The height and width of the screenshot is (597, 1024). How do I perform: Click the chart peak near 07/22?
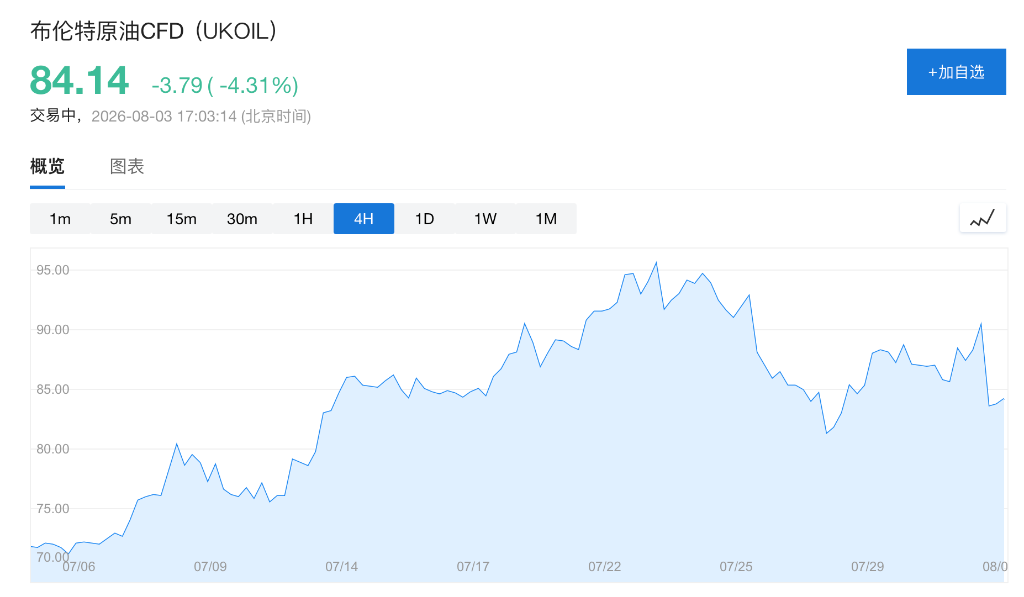tap(656, 263)
